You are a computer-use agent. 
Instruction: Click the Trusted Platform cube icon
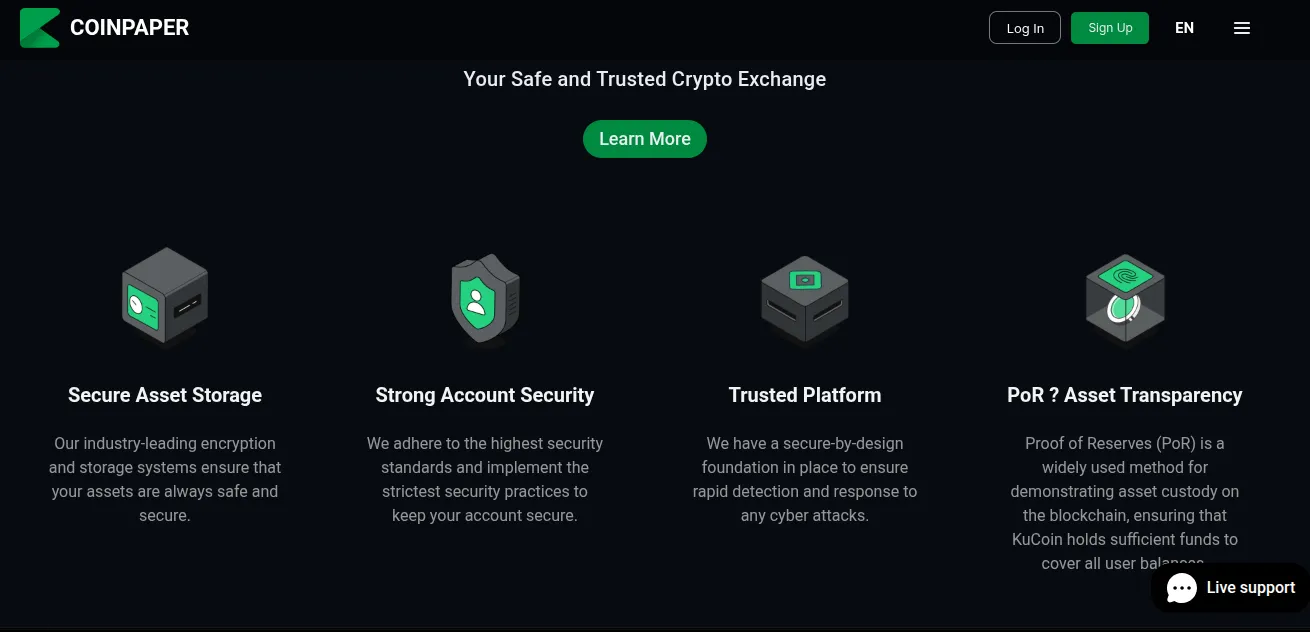click(805, 300)
